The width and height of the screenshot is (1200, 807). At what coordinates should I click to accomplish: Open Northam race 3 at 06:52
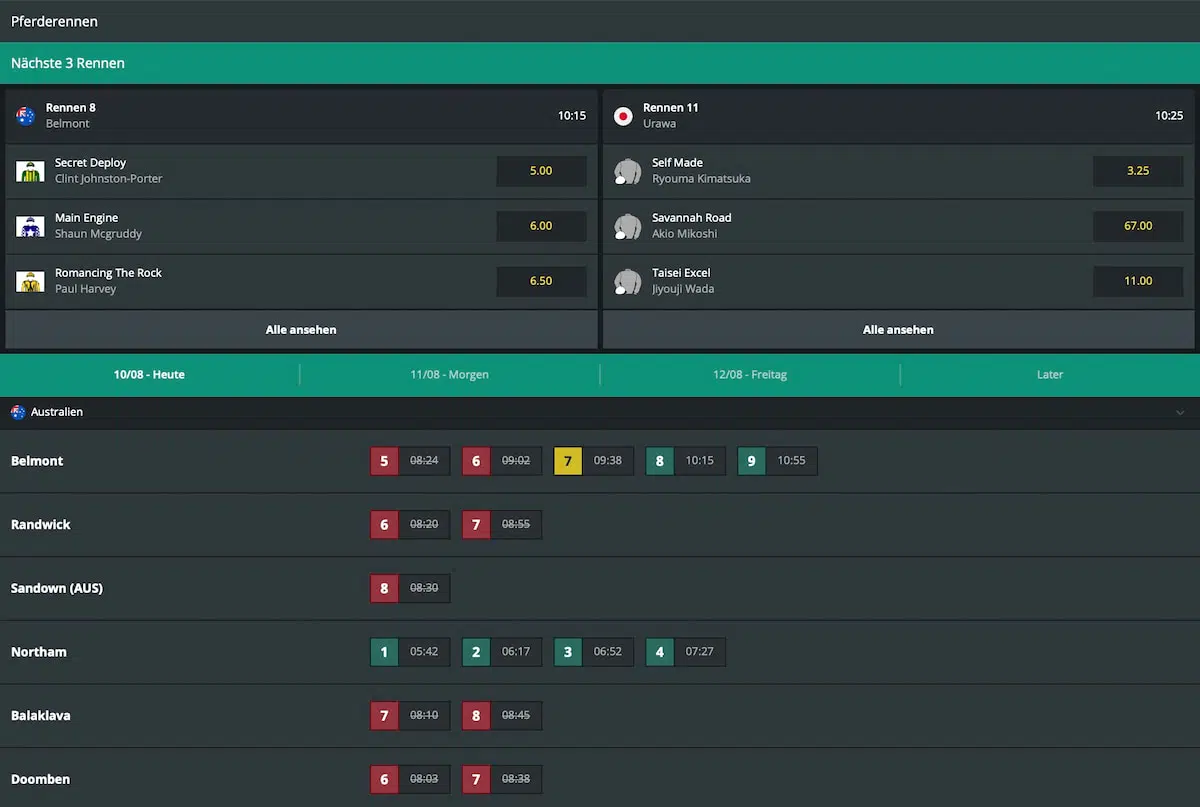pos(594,652)
